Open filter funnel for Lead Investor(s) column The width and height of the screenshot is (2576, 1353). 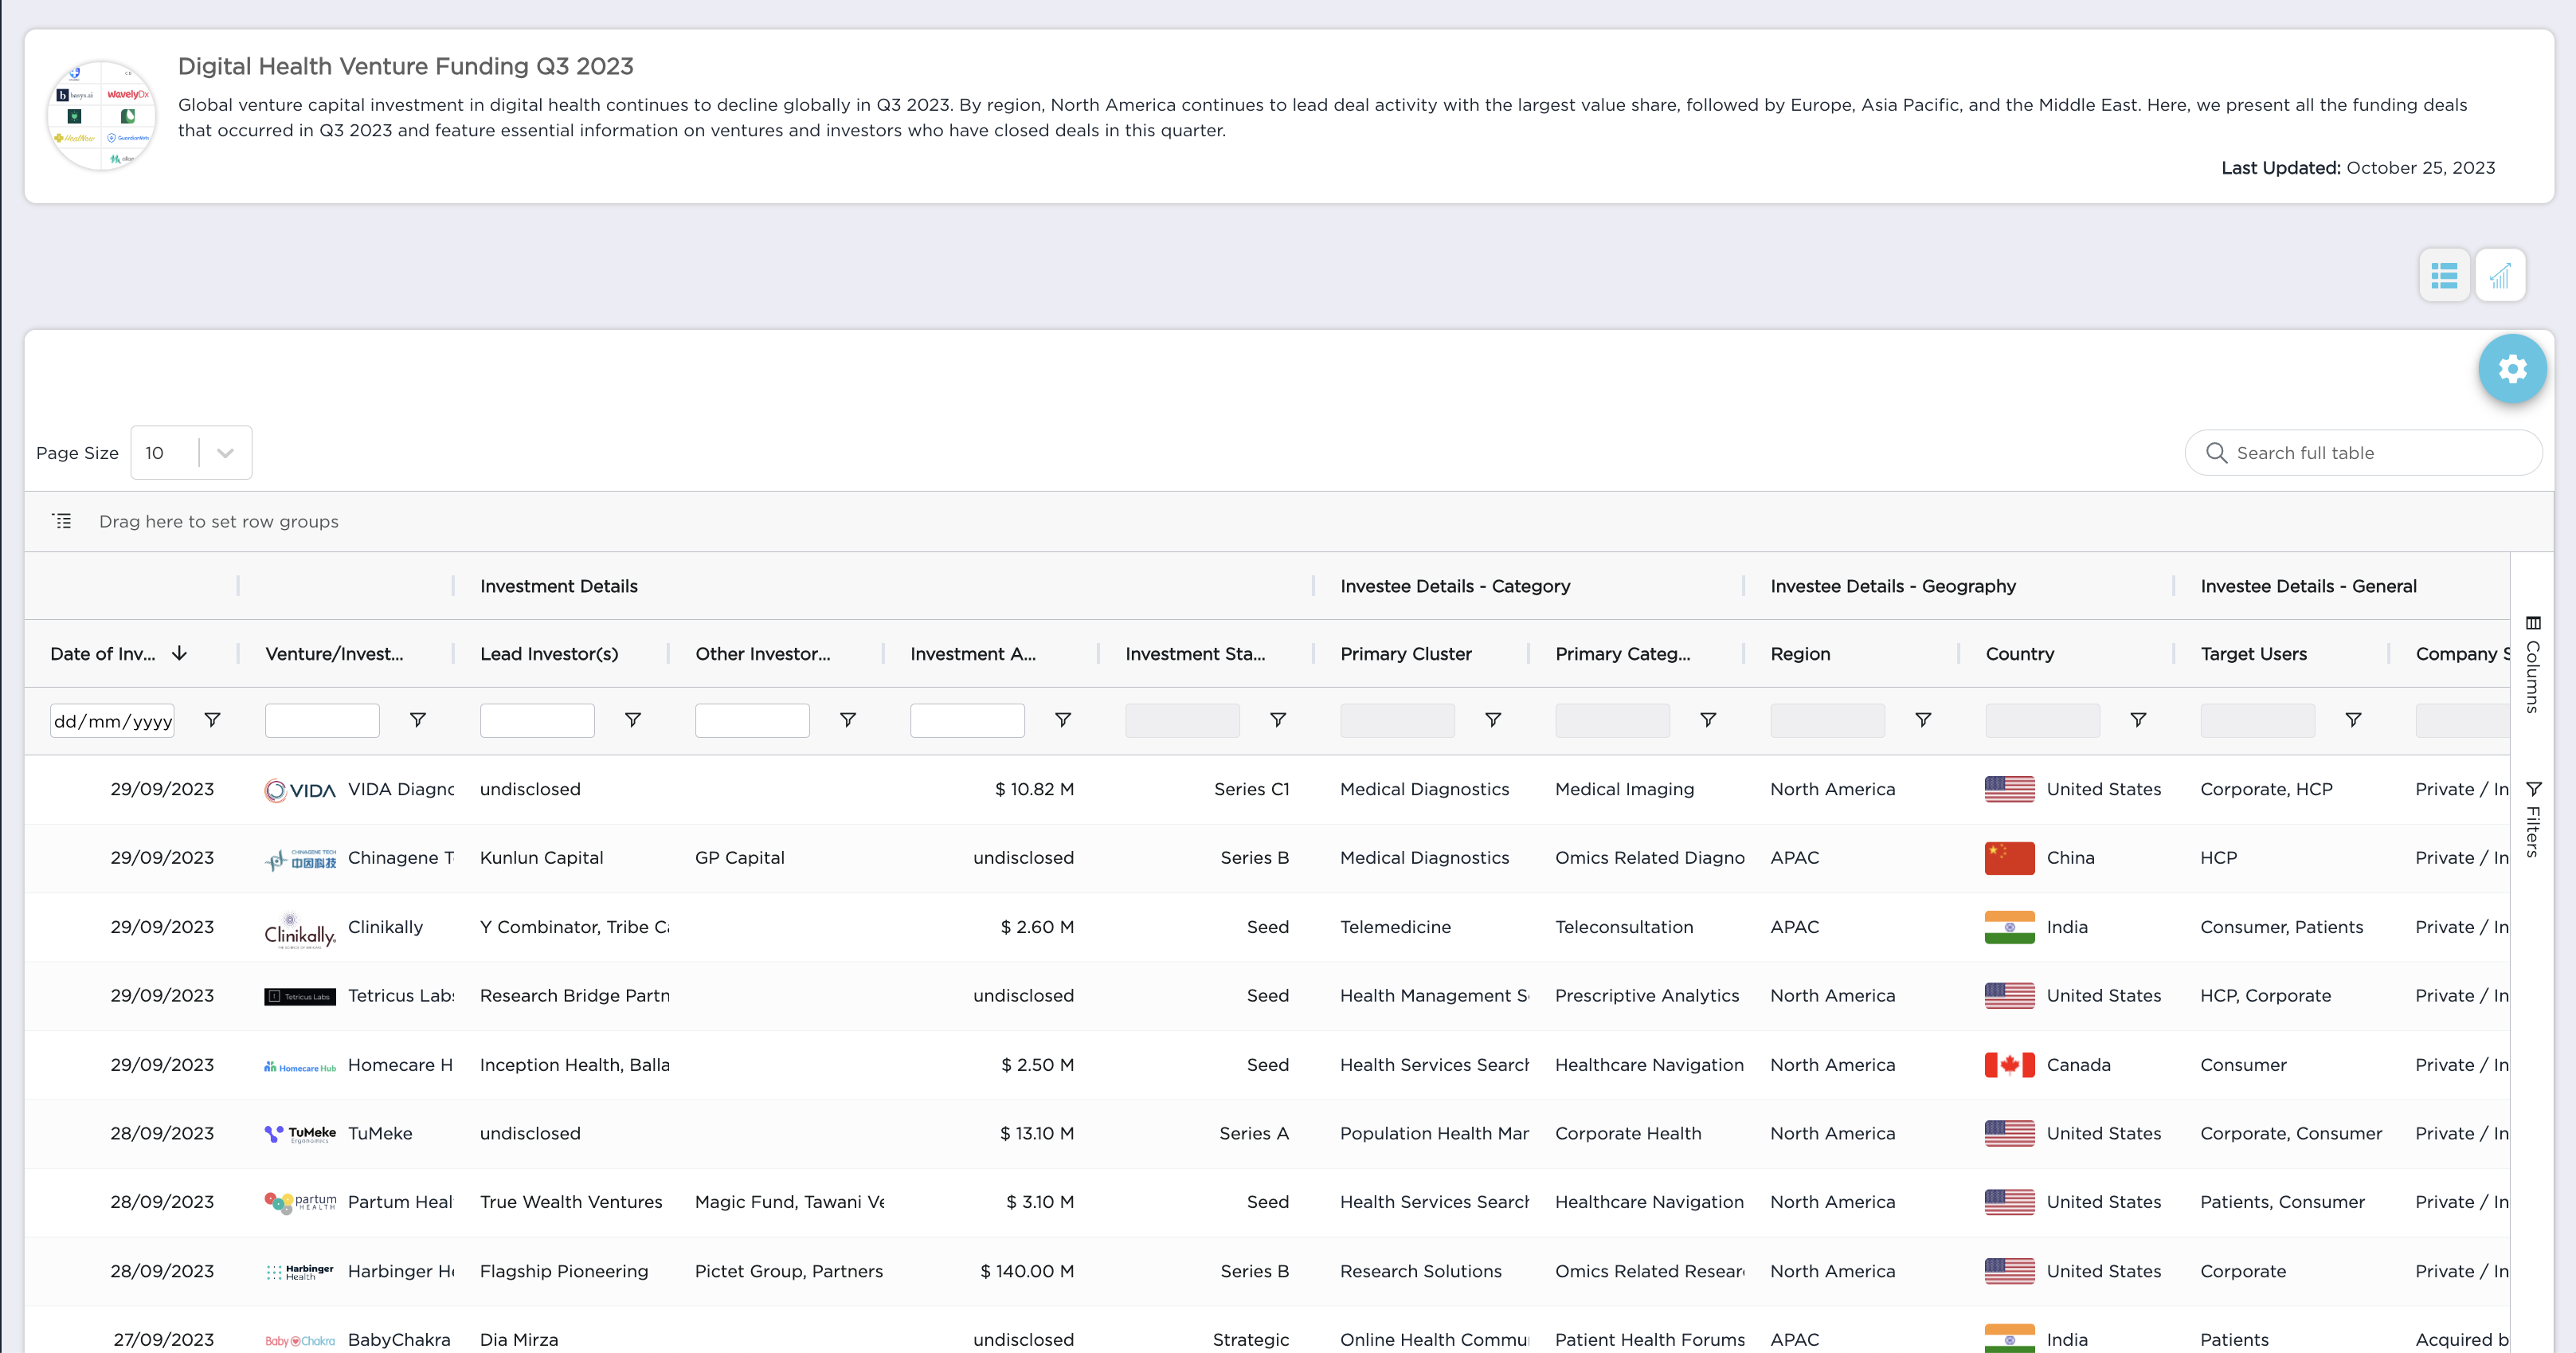pos(633,720)
